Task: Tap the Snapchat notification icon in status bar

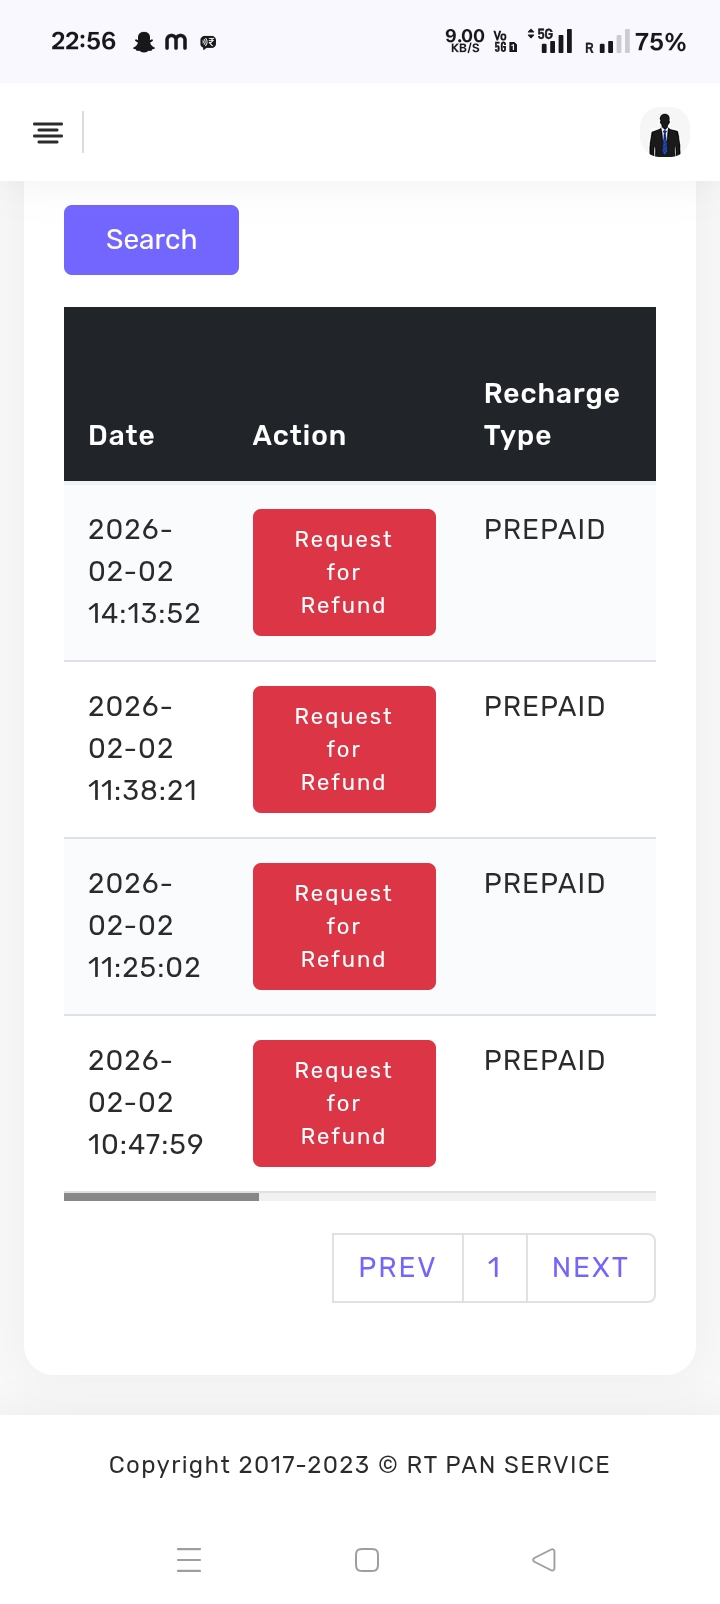Action: click(x=144, y=42)
